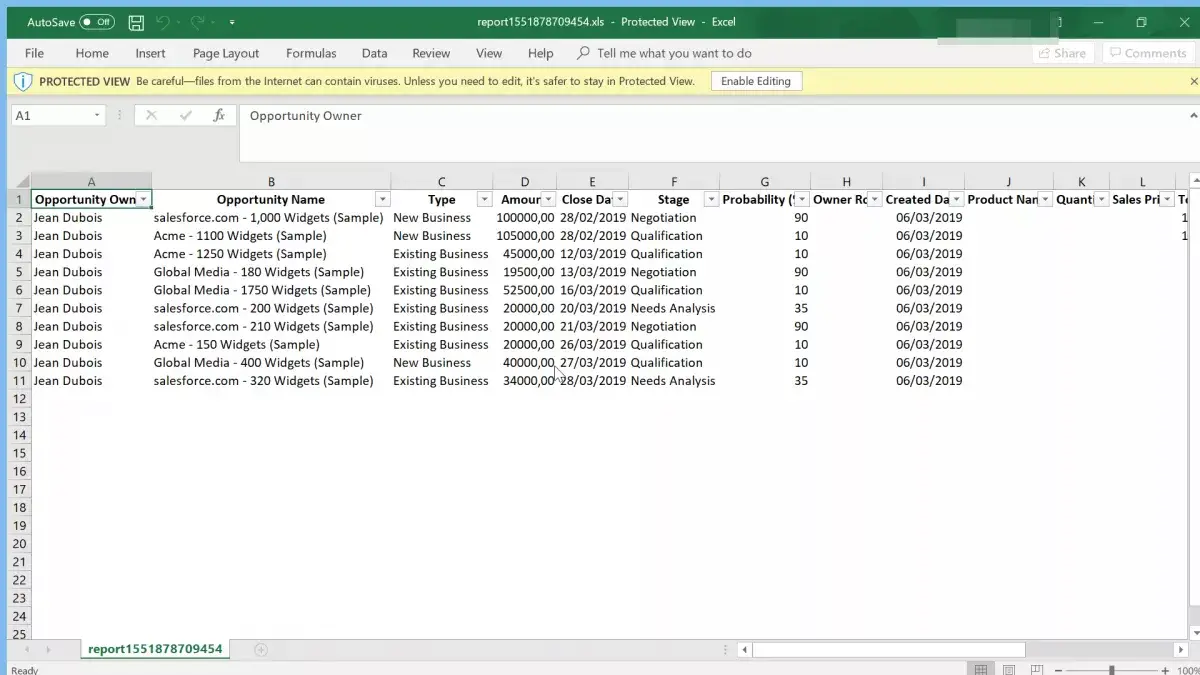The width and height of the screenshot is (1200, 675).
Task: Toggle the AutoSave switch
Action: click(97, 22)
